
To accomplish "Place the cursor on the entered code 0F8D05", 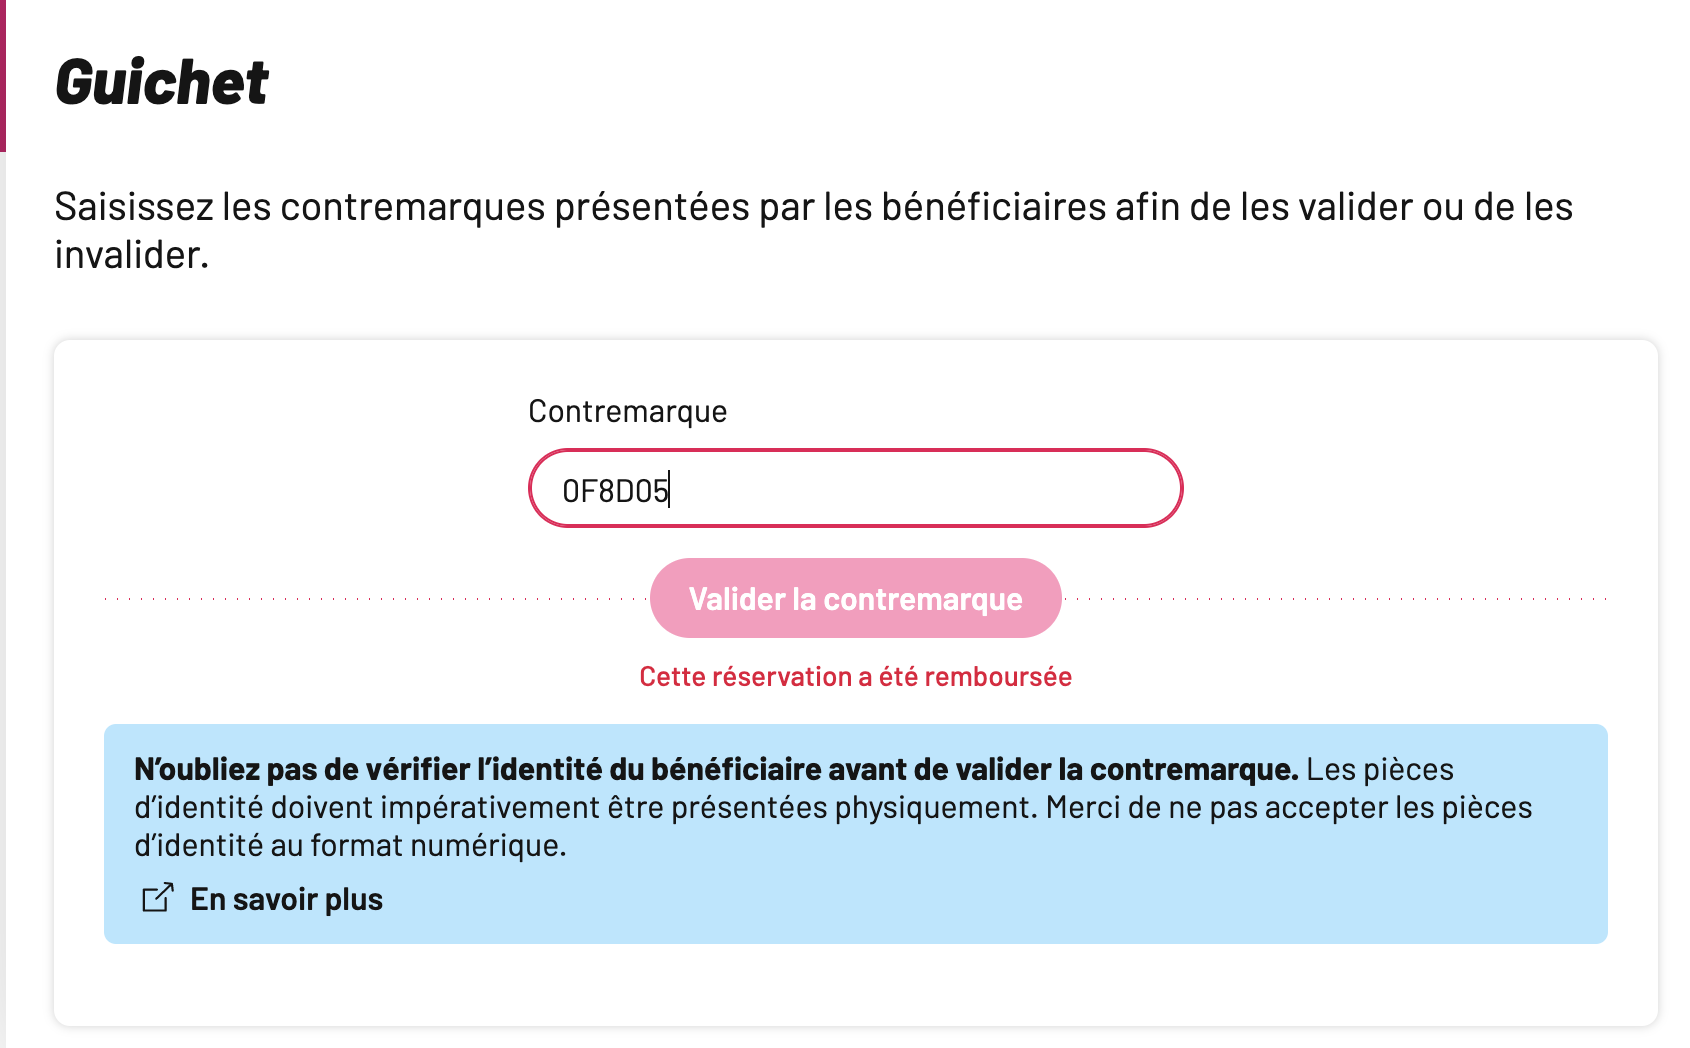I will (x=615, y=491).
